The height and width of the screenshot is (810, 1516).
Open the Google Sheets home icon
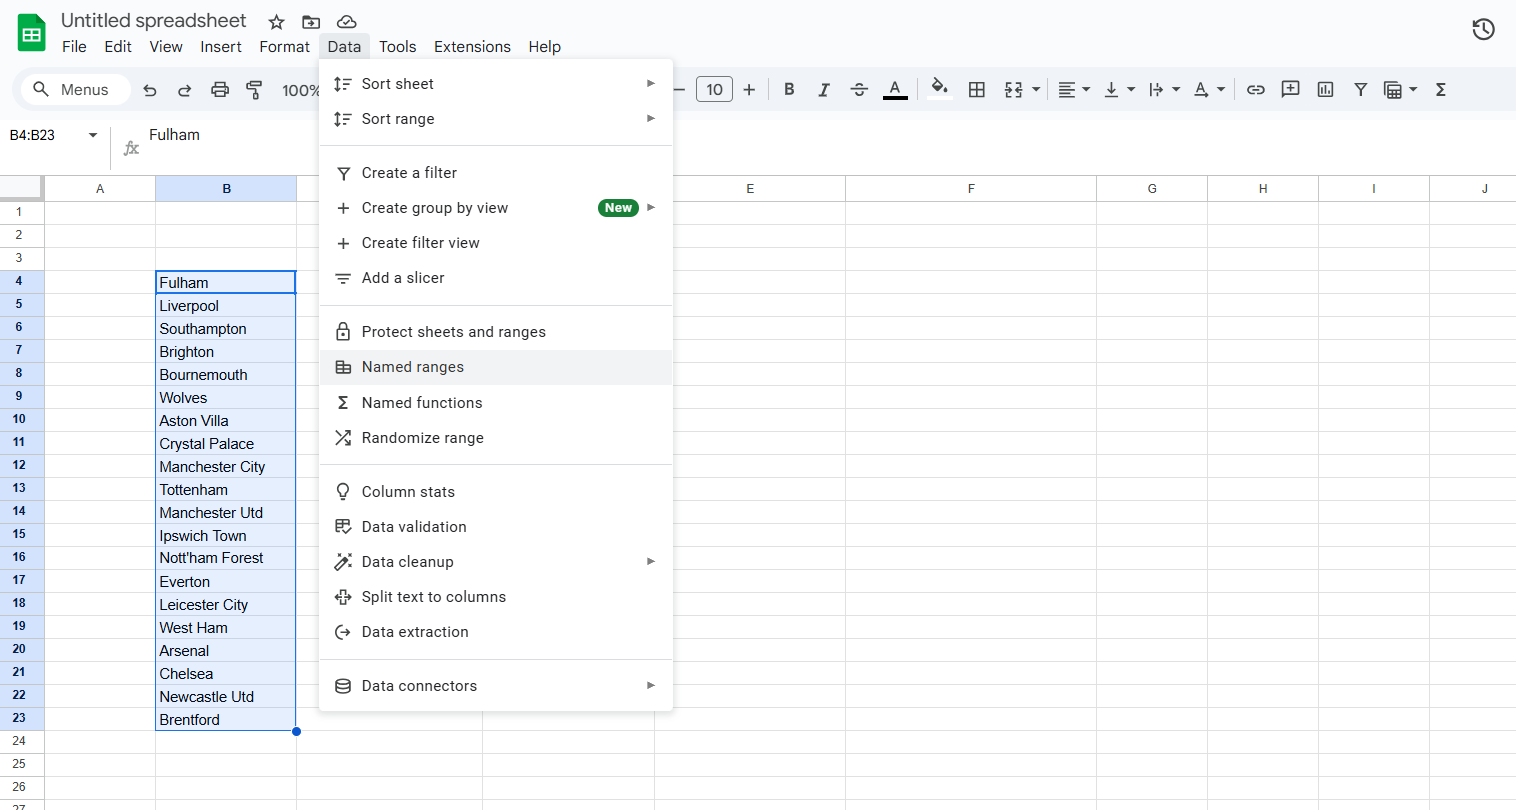[x=32, y=33]
